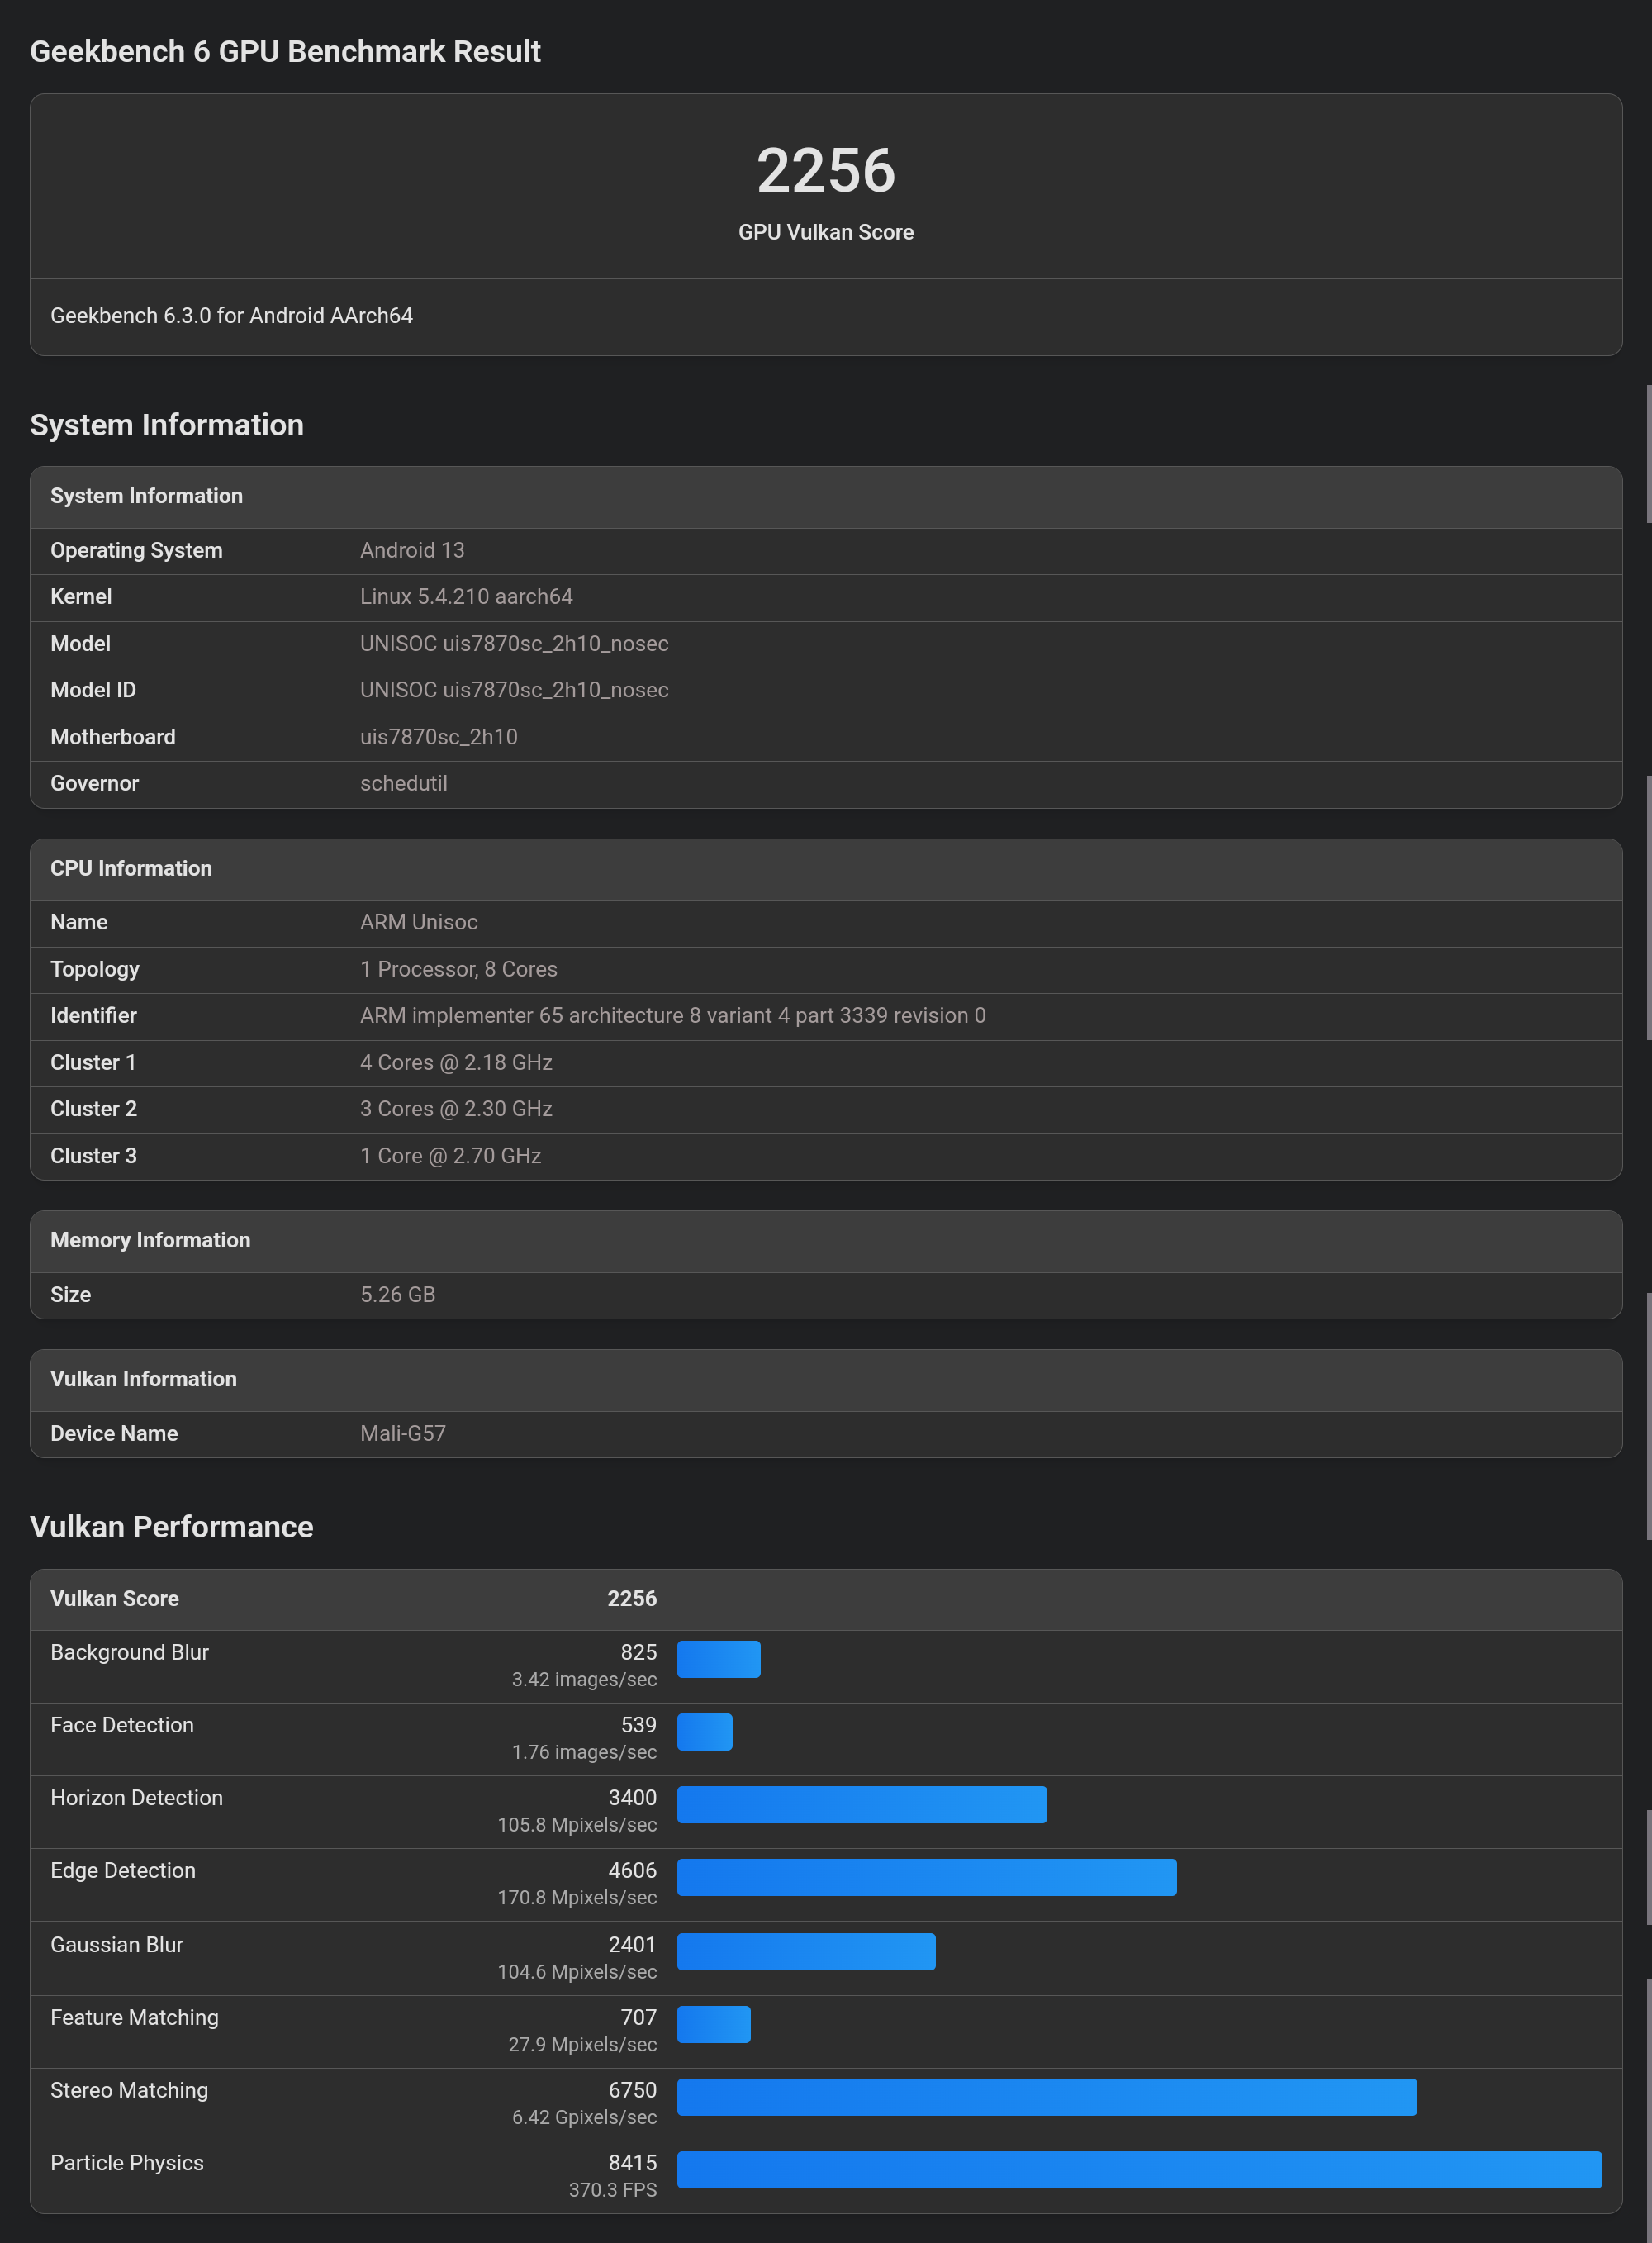1652x2243 pixels.
Task: Select the 5.26 GB memory size value
Action: point(397,1294)
